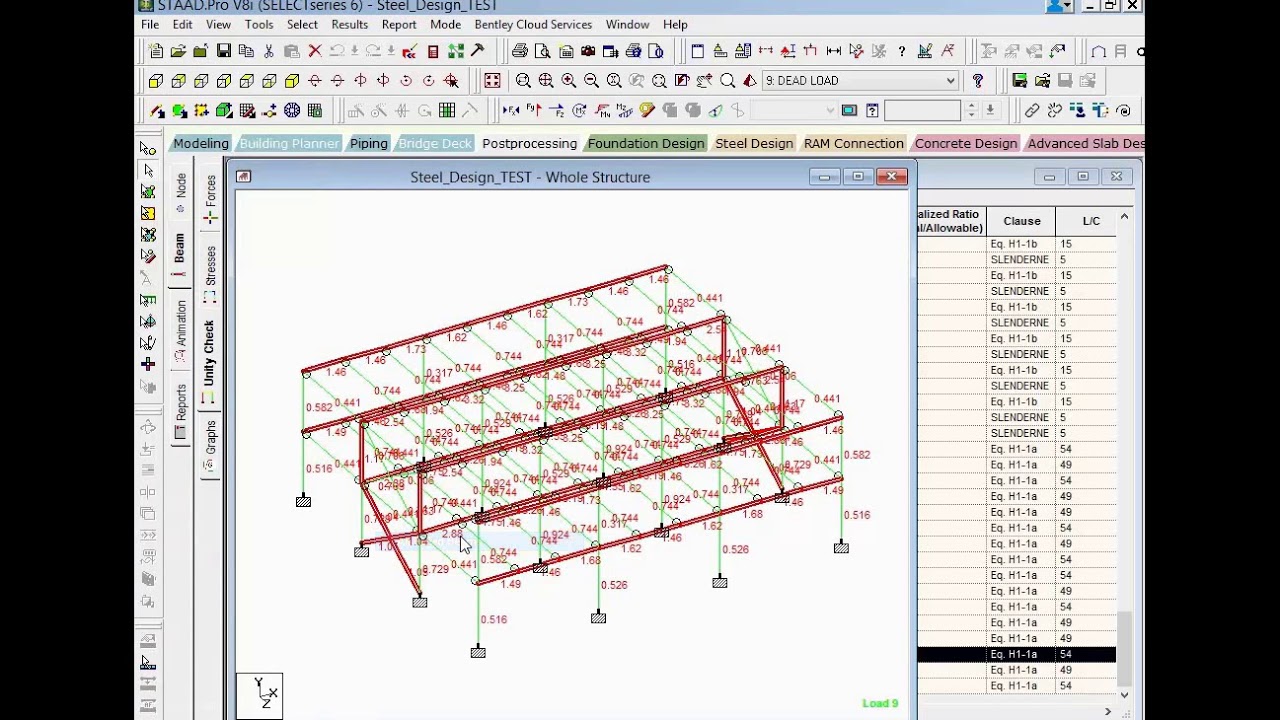Switch to the RAM Connection tab
Screen dimensions: 1280x720
pos(854,143)
